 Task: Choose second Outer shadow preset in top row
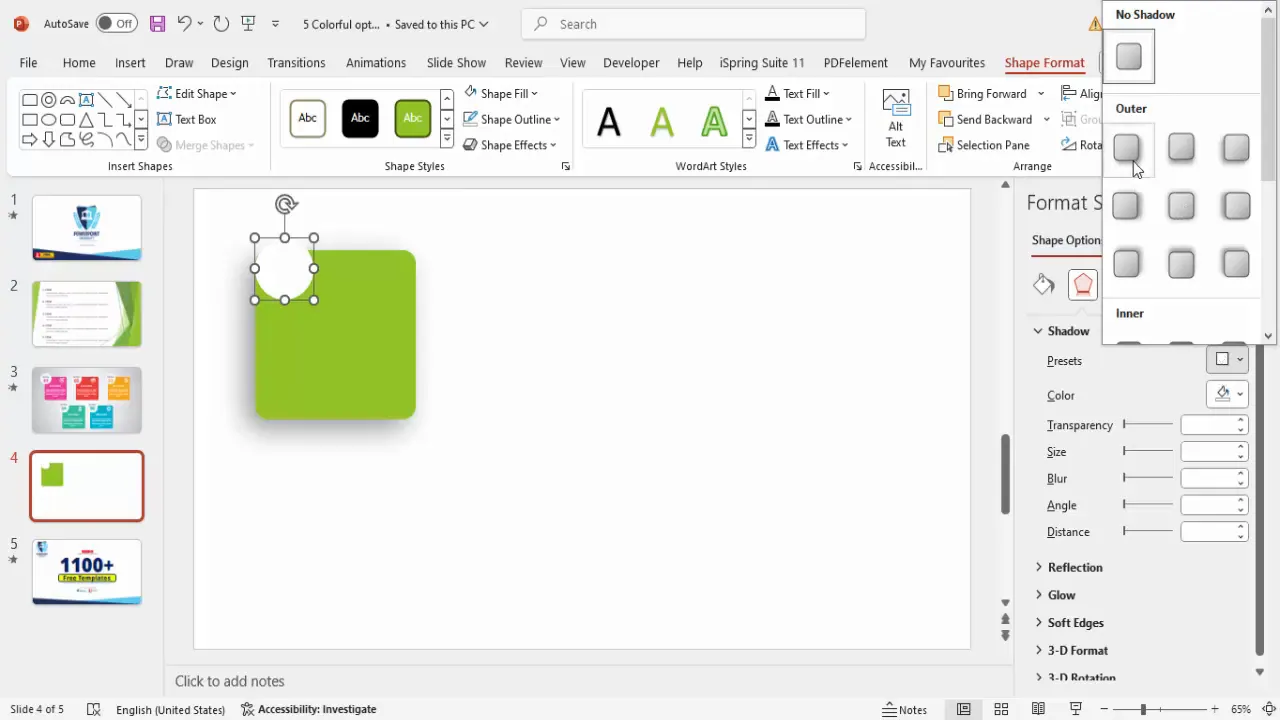click(1181, 148)
